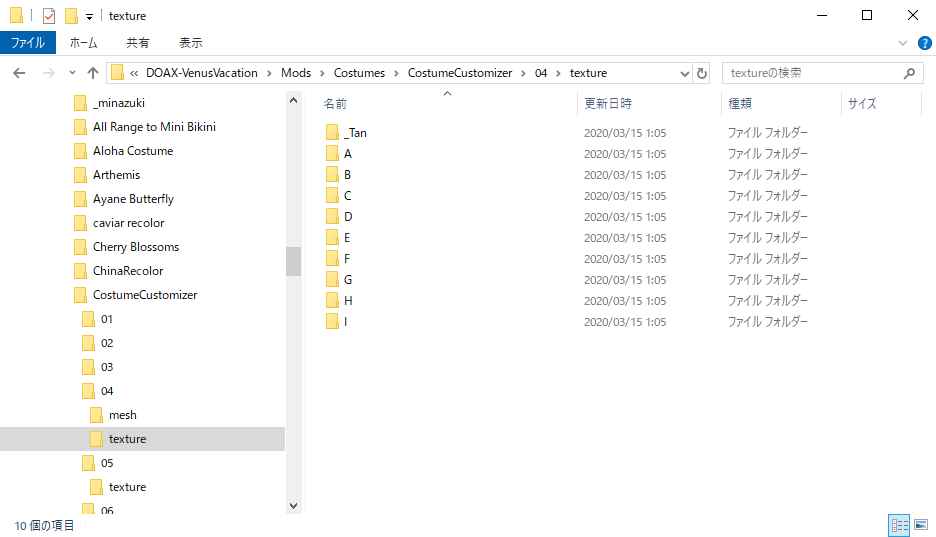This screenshot has height=537, width=936.
Task: Click the Mods breadcrumb
Action: pos(296,73)
